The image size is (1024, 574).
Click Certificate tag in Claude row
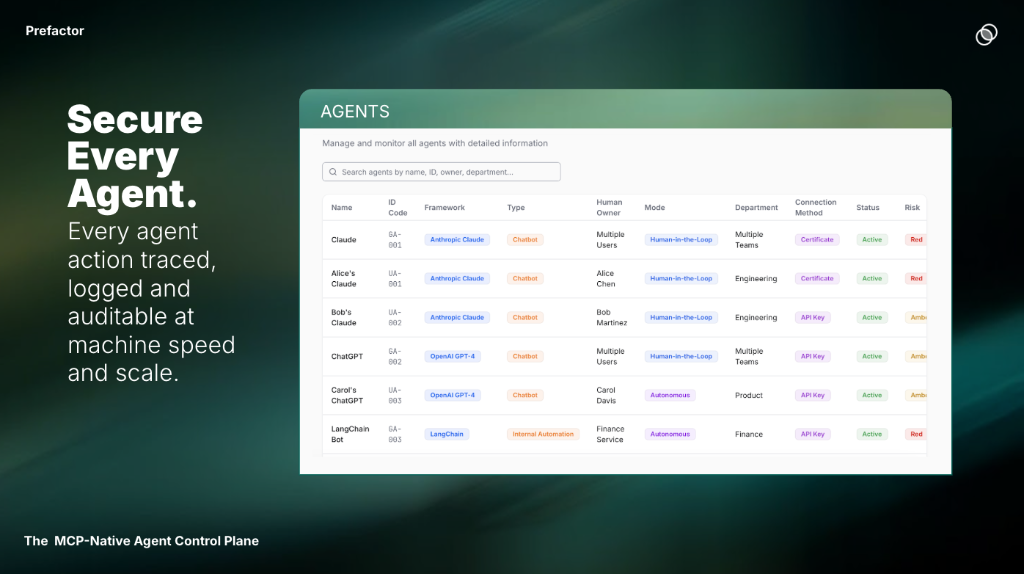point(817,240)
